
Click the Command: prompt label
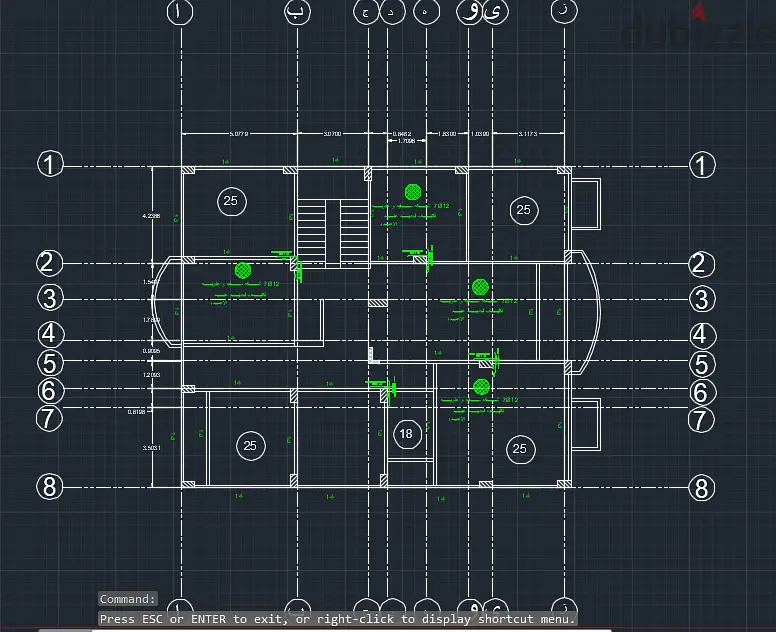128,599
